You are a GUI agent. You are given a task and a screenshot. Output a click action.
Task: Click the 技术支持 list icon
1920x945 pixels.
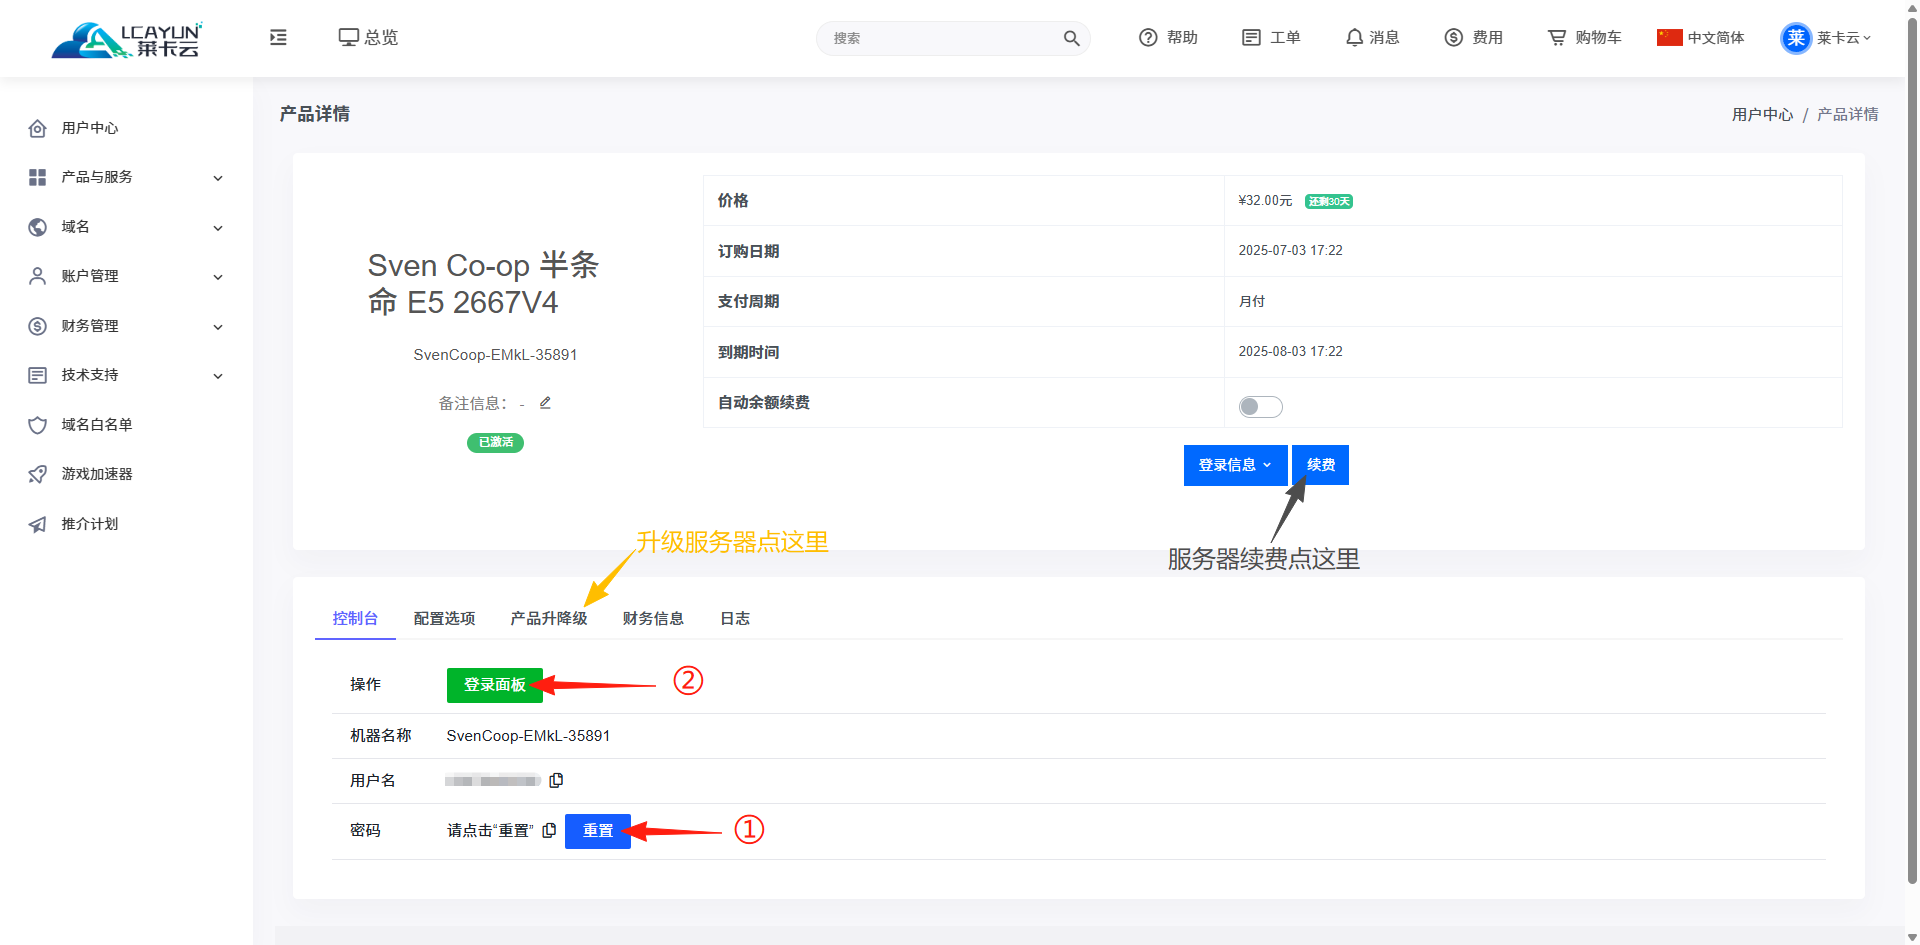[x=38, y=375]
